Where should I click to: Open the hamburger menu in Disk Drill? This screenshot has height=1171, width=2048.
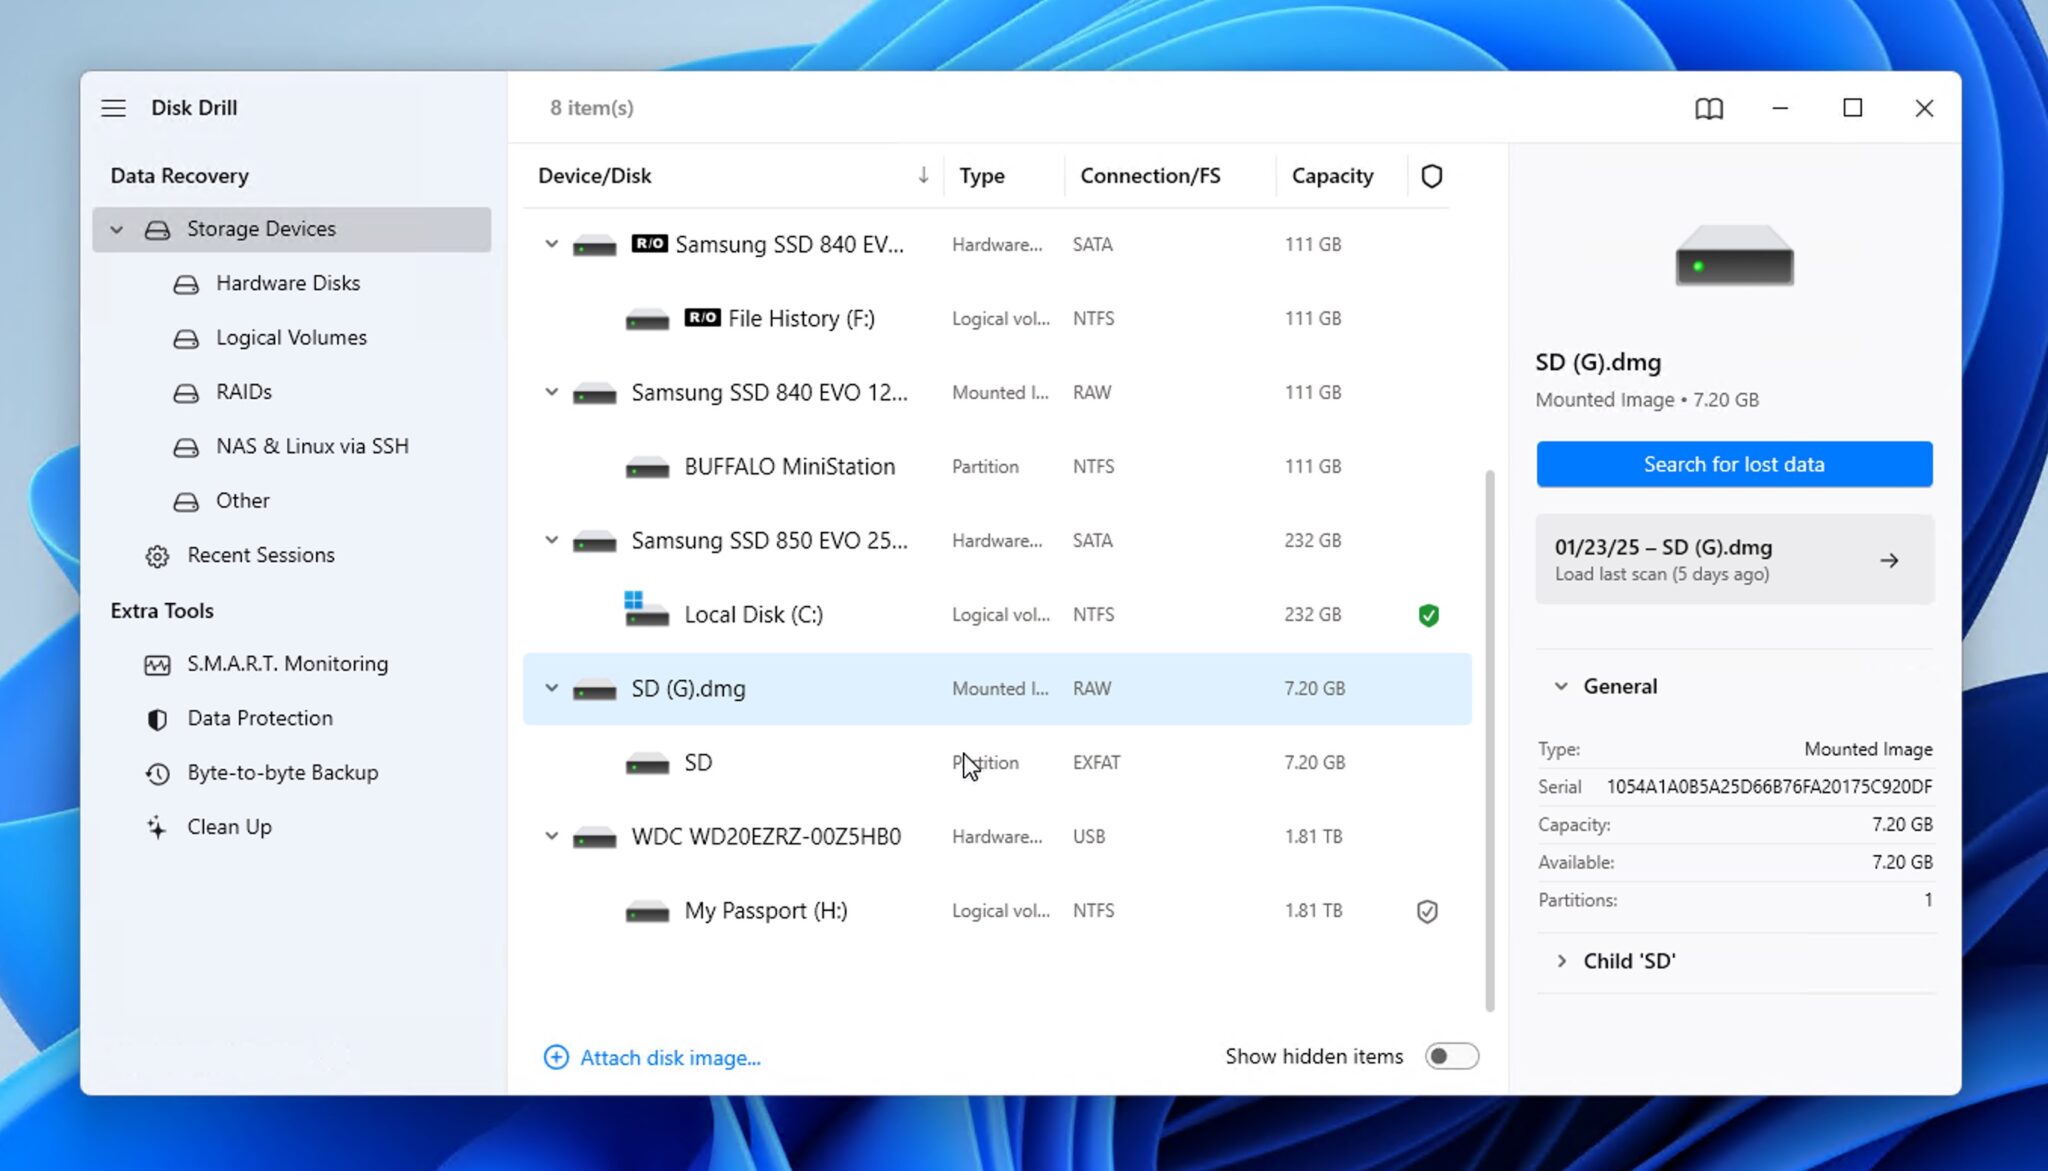(x=114, y=107)
